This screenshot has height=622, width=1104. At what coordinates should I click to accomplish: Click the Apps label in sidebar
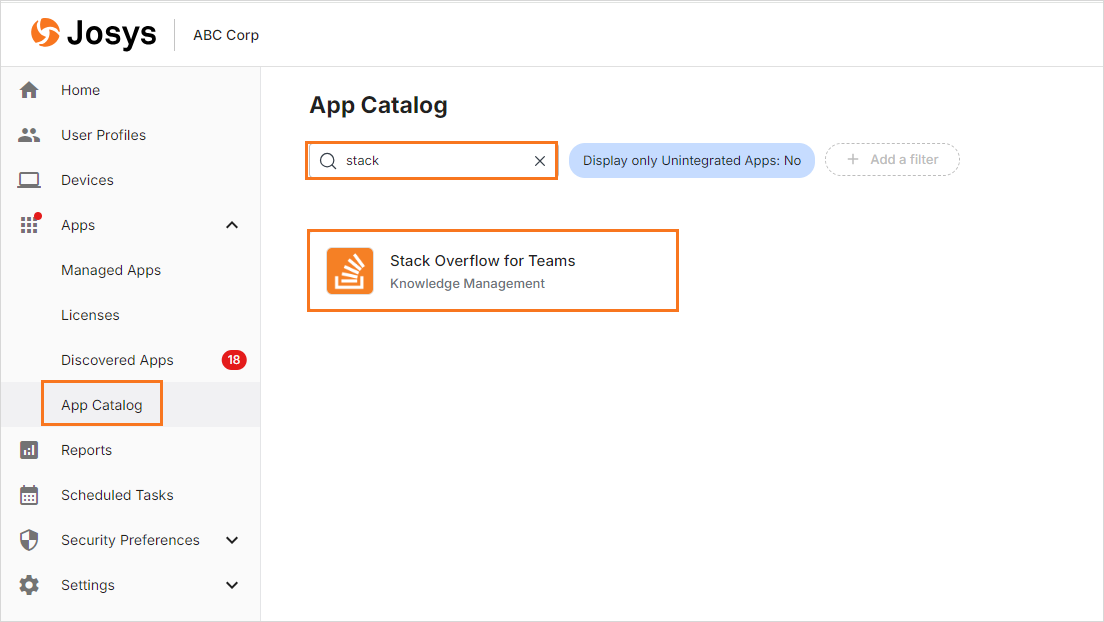(78, 225)
